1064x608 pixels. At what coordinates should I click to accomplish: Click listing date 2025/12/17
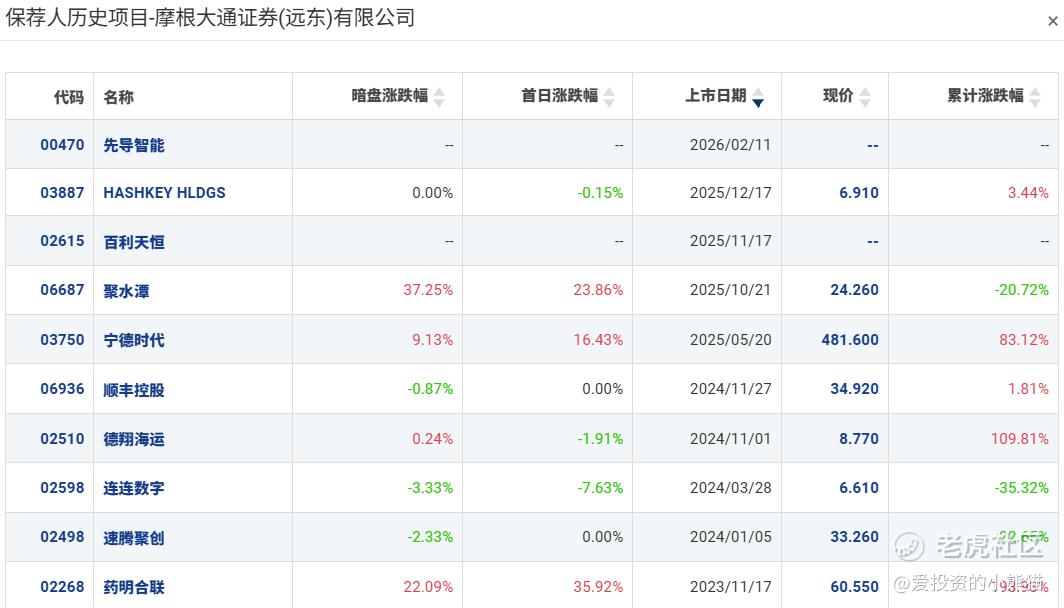click(x=730, y=193)
